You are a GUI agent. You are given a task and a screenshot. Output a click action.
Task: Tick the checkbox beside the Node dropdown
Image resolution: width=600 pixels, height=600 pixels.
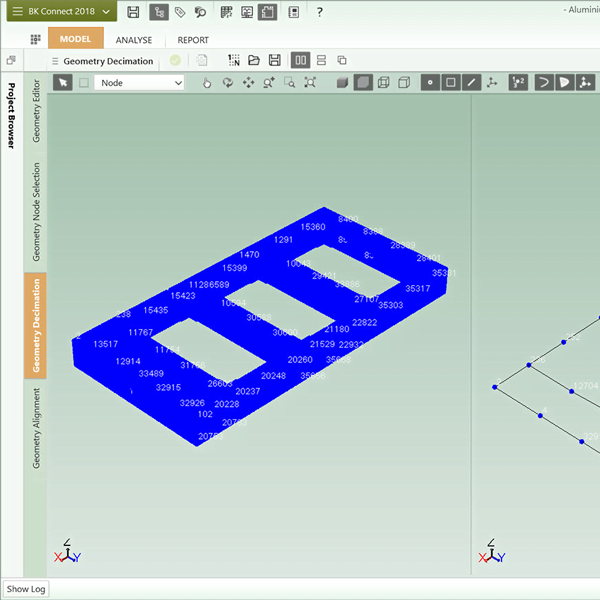[84, 83]
